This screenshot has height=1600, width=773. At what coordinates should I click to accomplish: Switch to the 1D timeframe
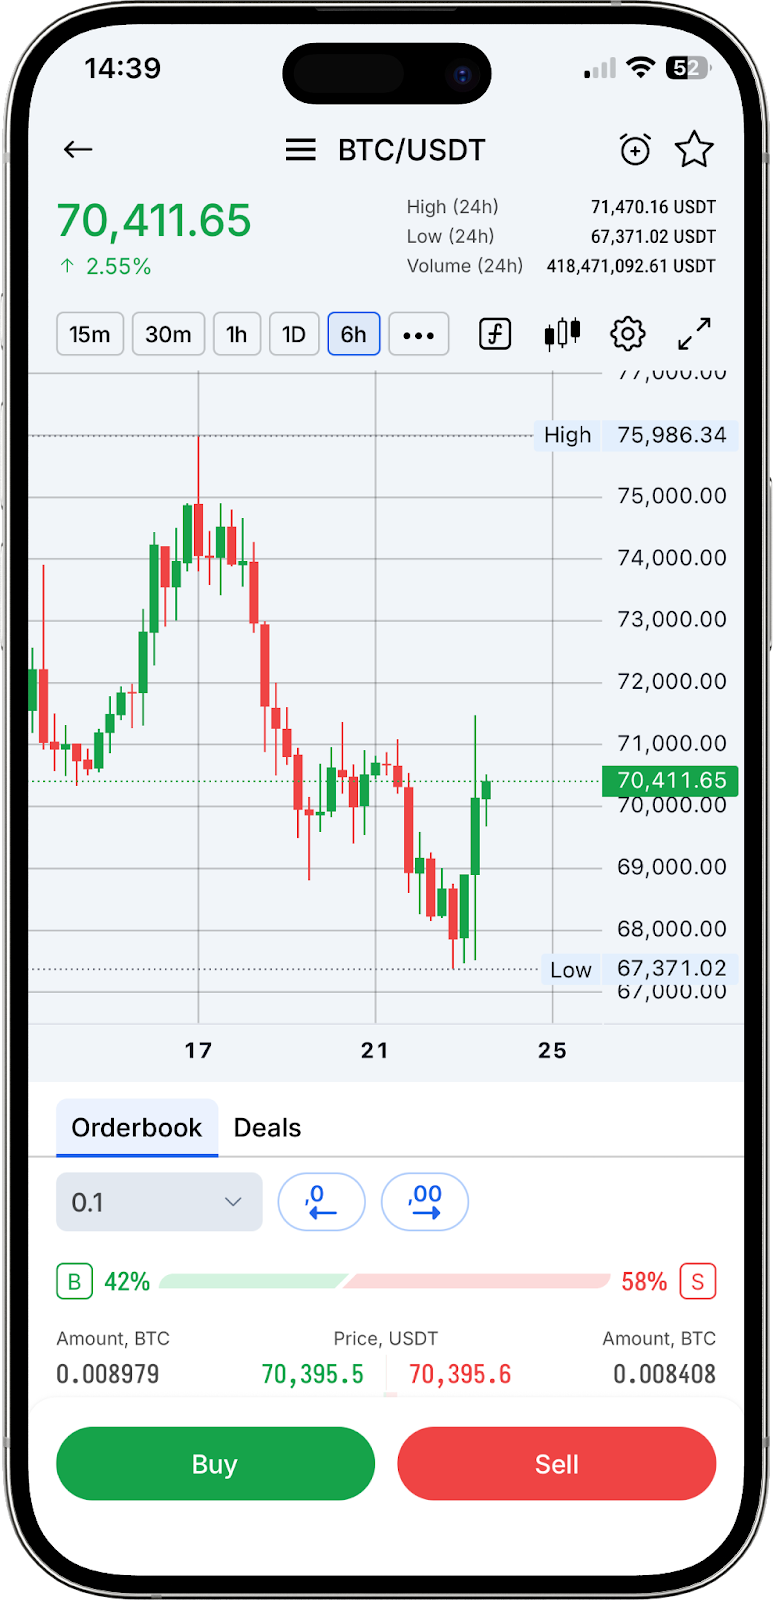pos(294,334)
